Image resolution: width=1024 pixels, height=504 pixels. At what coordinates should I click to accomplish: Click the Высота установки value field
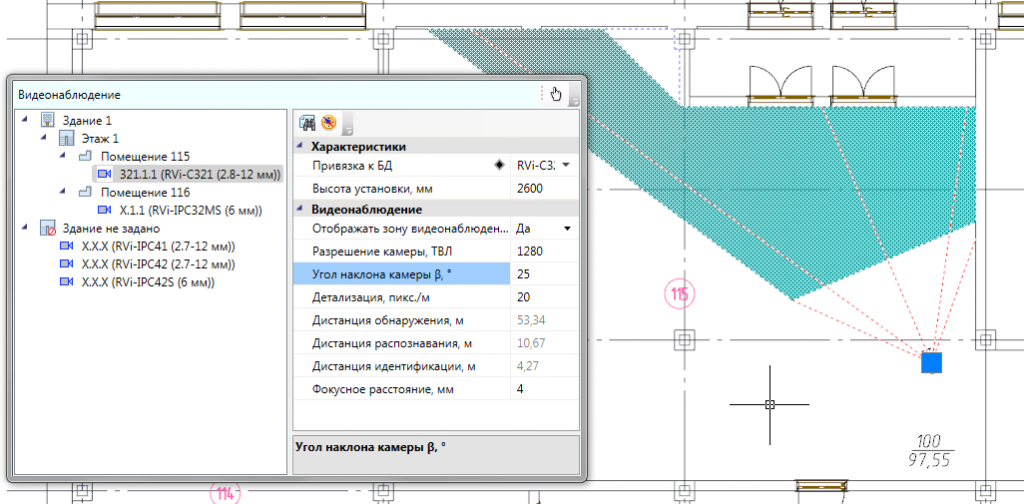(x=545, y=189)
